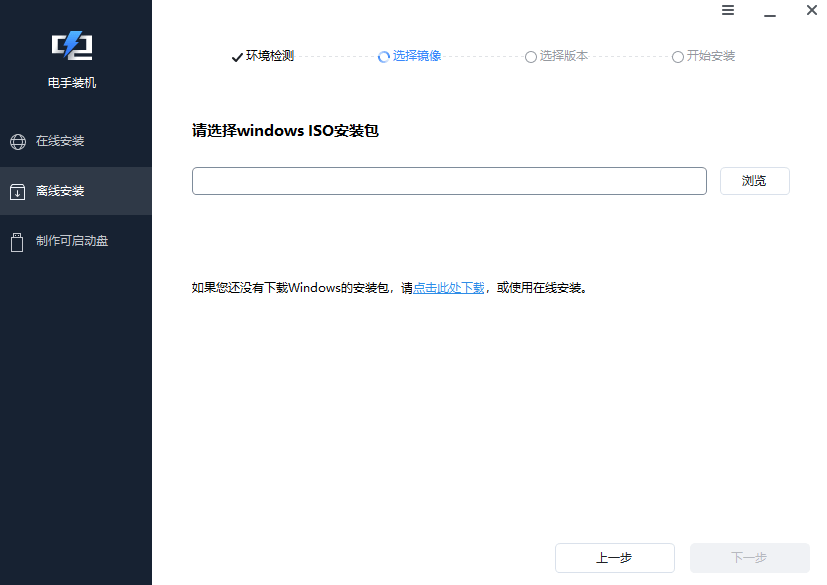Click the 下一步 button

(749, 558)
